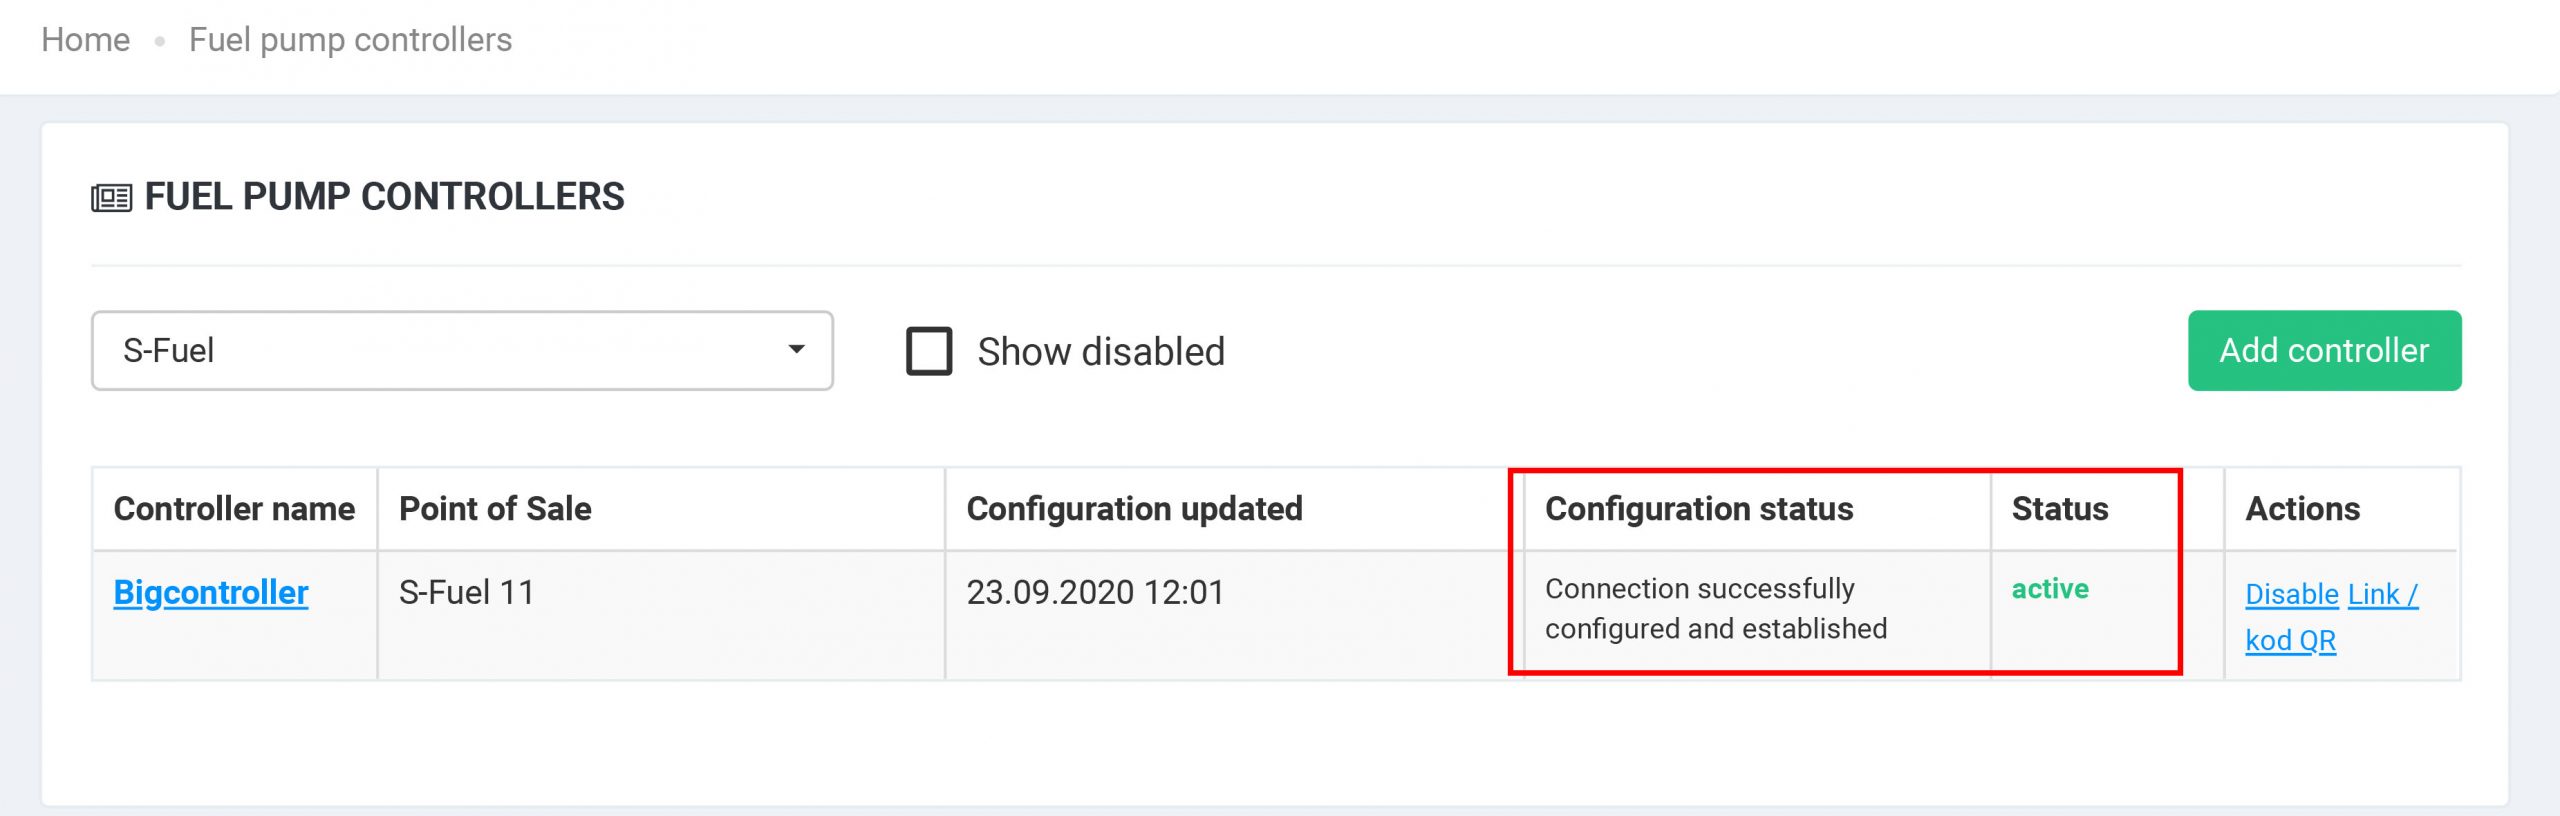Screen dimensions: 2560x816
Task: Go to Home in the breadcrumb
Action: pyautogui.click(x=86, y=40)
